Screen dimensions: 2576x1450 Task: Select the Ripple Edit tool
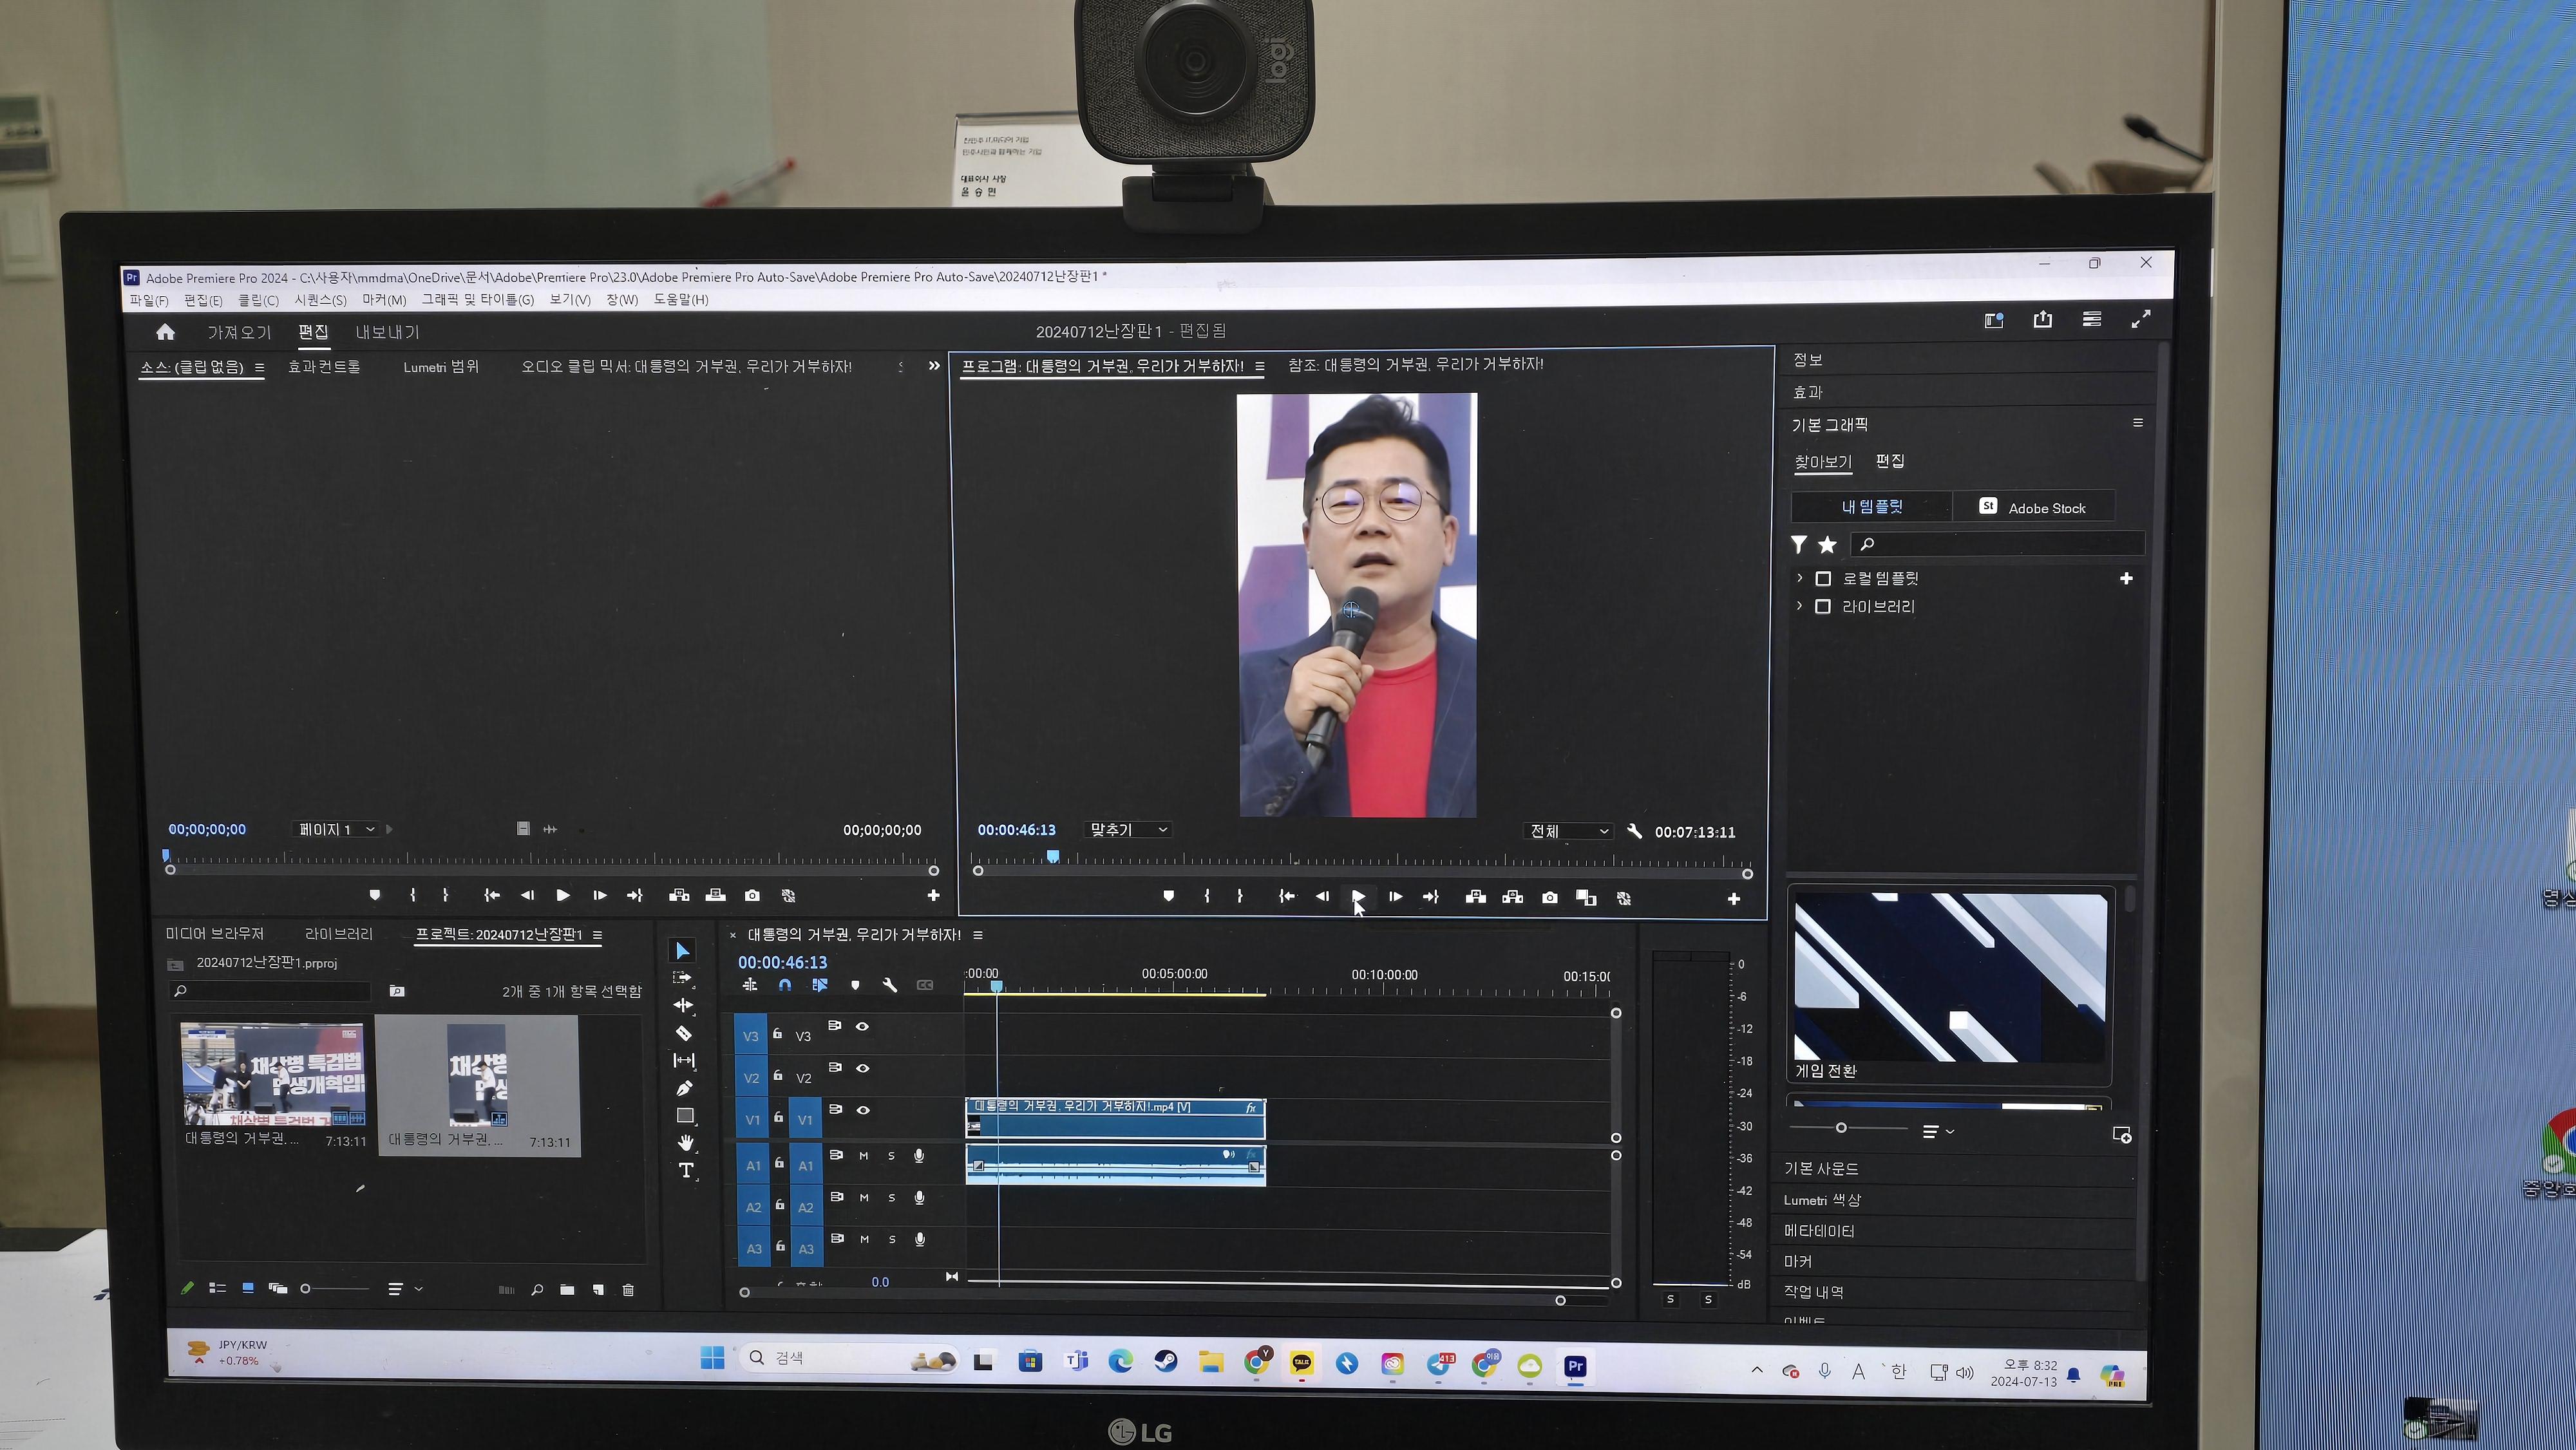pos(684,1005)
